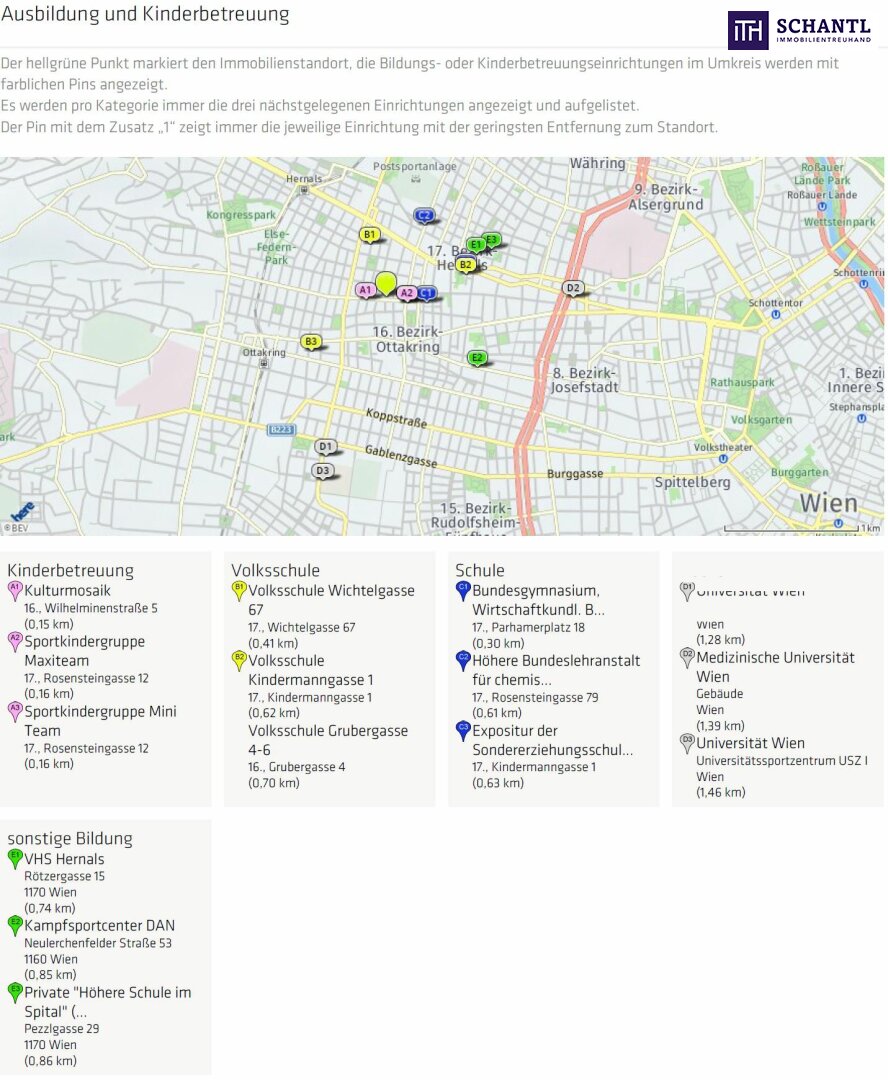Click the Schottentor U-Bahn marker on the map

(x=776, y=315)
